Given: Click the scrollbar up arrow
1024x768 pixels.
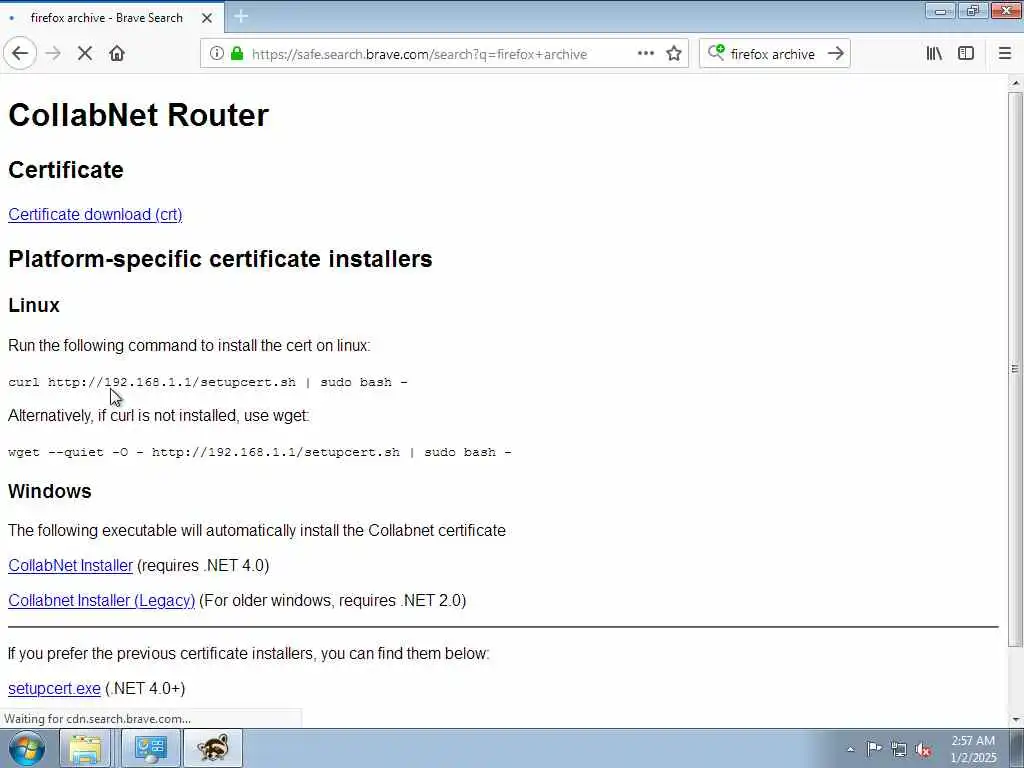Looking at the screenshot, I should (x=1015, y=83).
